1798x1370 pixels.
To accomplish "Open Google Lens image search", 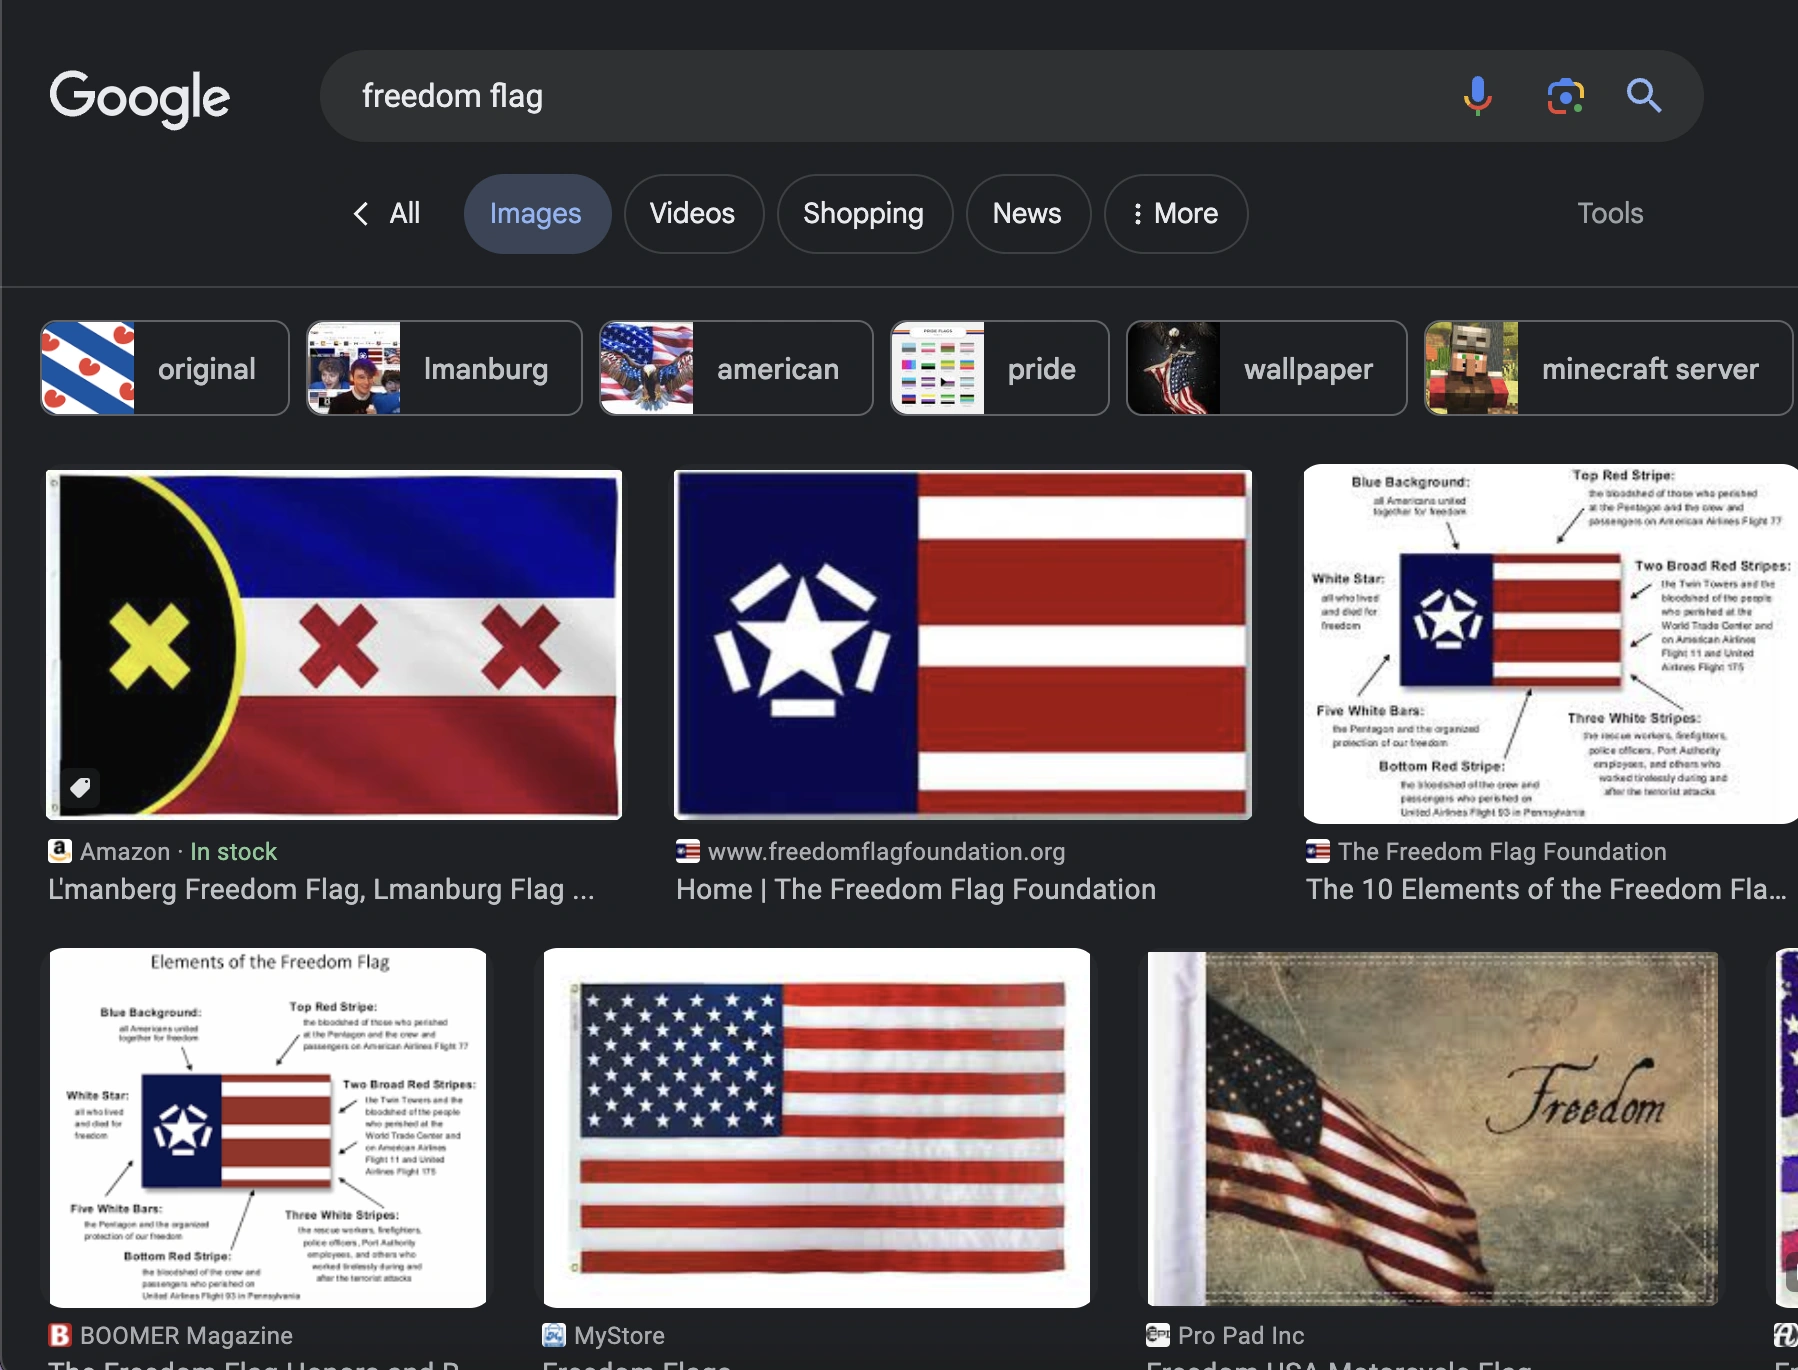I will pyautogui.click(x=1565, y=96).
